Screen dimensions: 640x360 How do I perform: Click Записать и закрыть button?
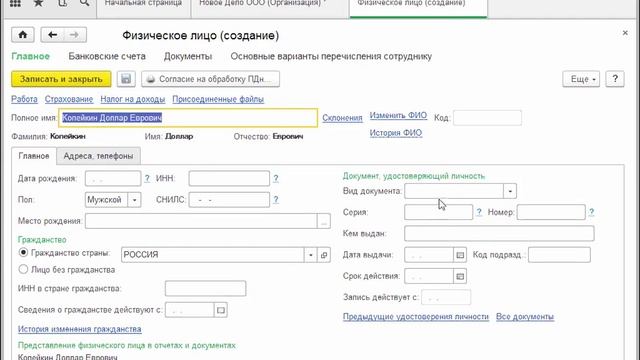[x=61, y=79]
